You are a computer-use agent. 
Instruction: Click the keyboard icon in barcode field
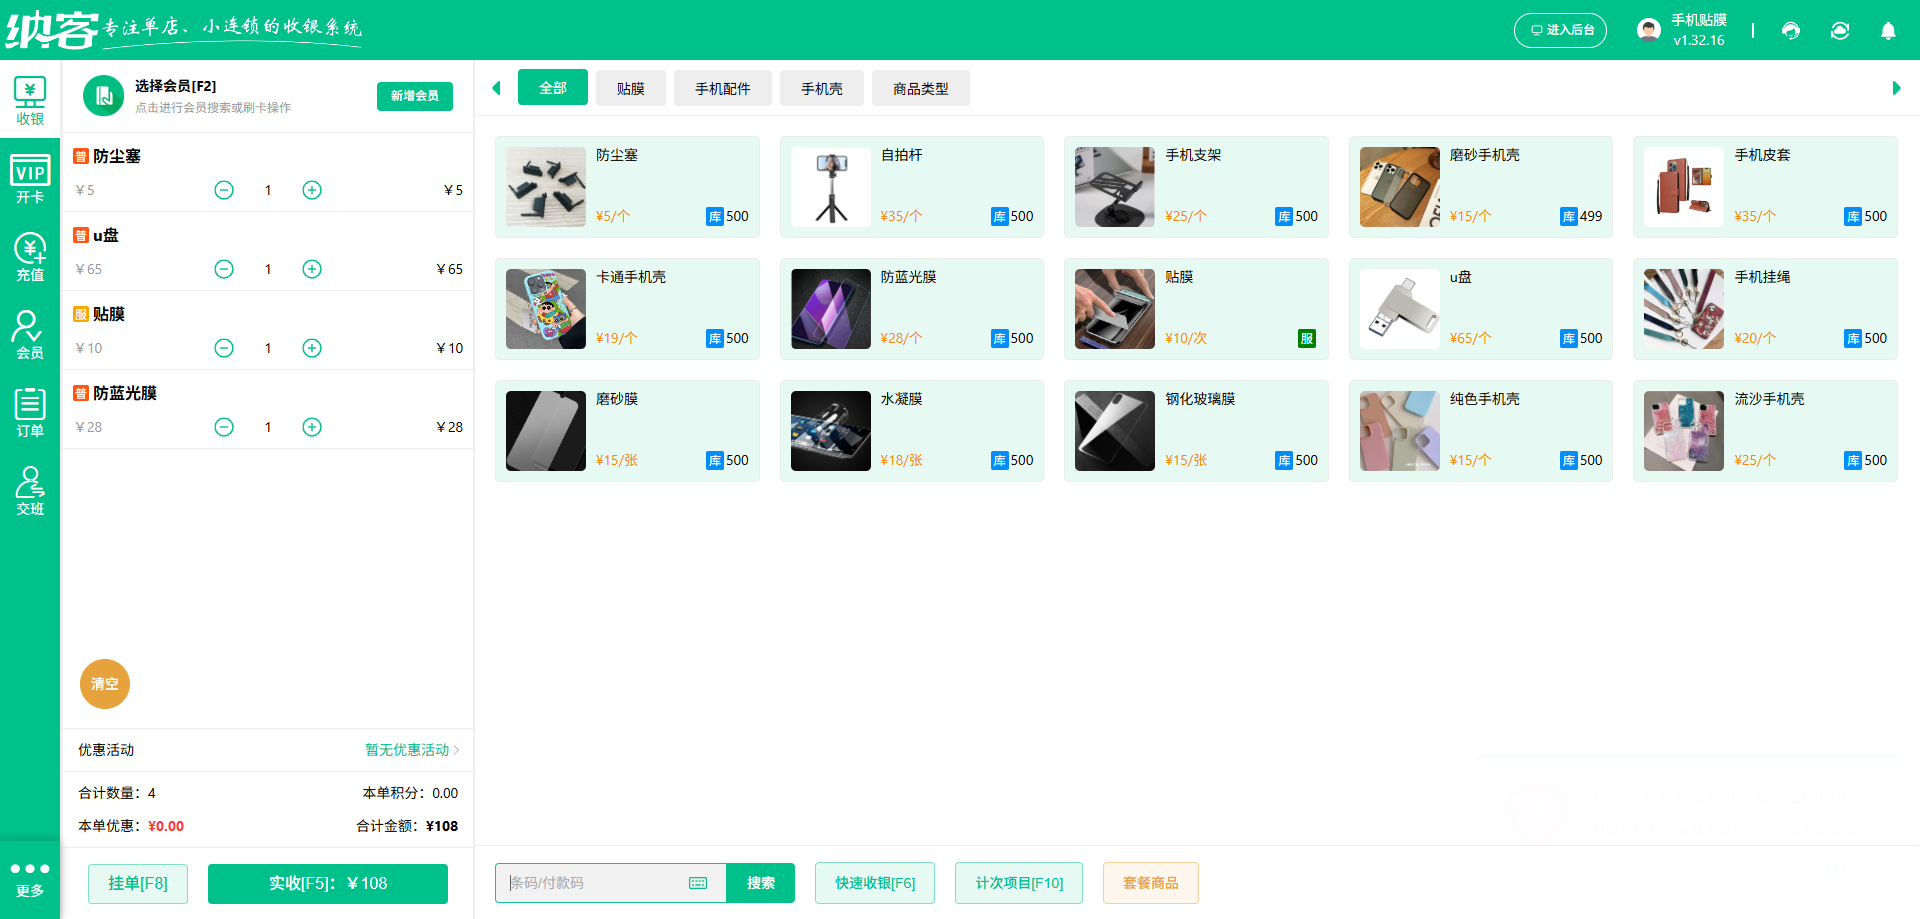[697, 883]
